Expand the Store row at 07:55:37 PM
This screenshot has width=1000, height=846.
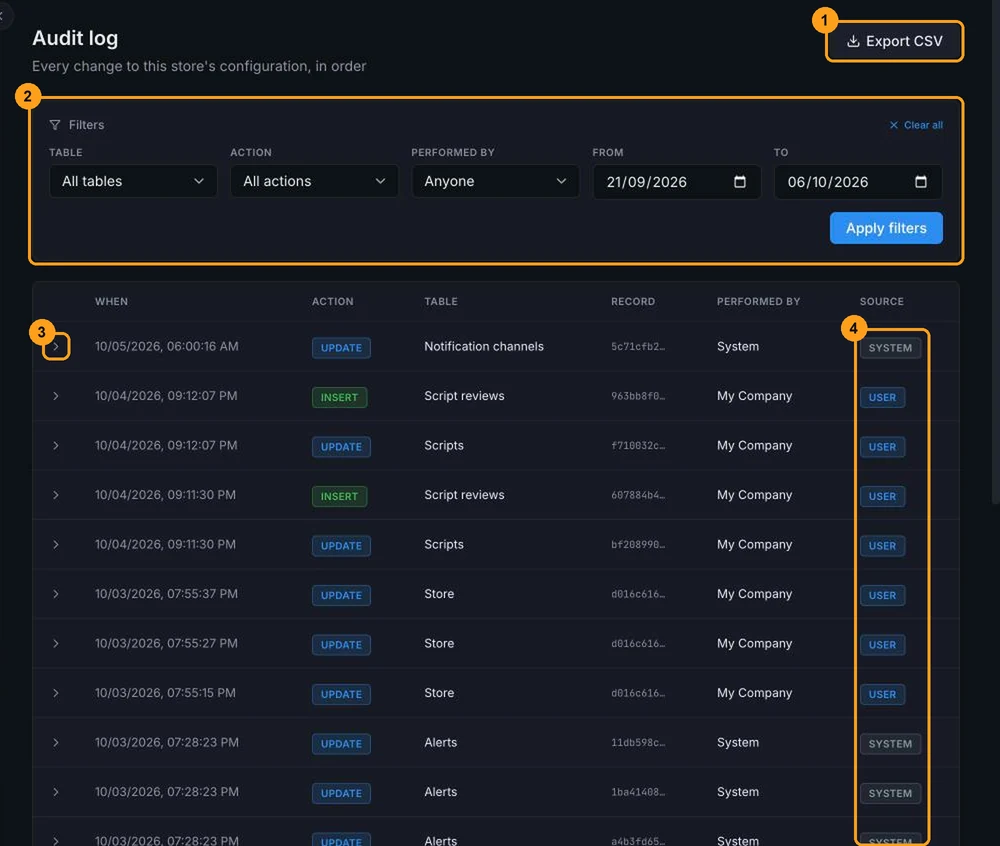point(56,594)
